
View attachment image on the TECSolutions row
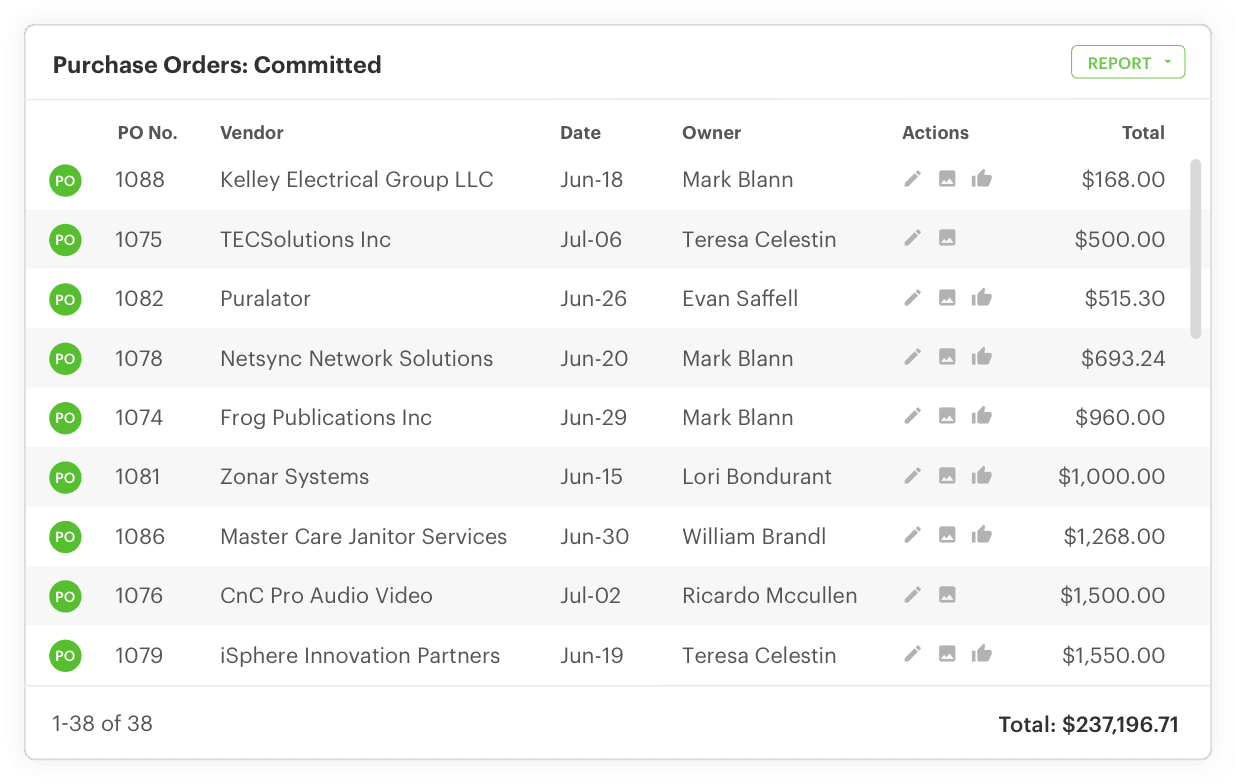tap(947, 239)
